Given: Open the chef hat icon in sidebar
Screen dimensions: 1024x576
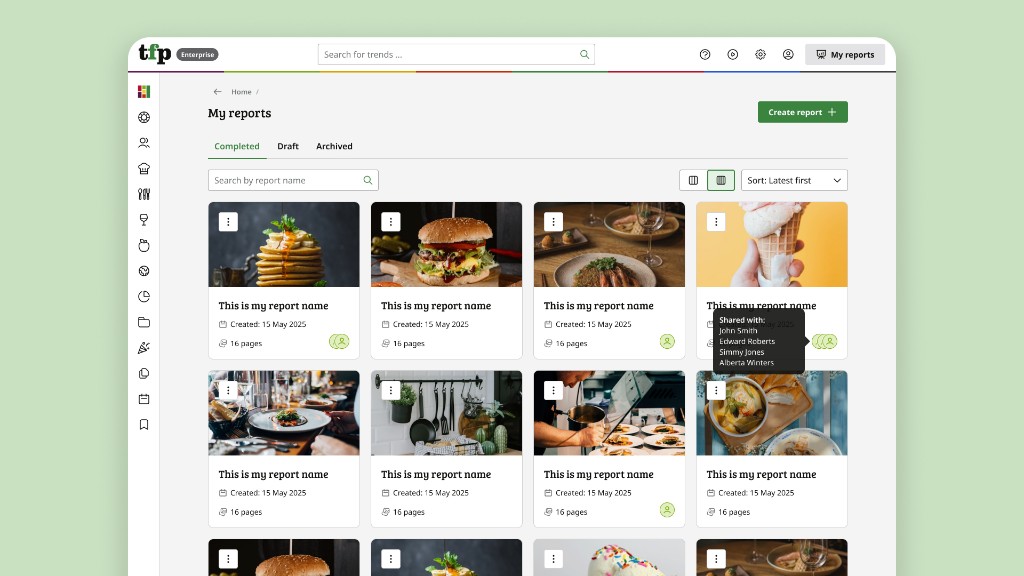Looking at the screenshot, I should [144, 168].
